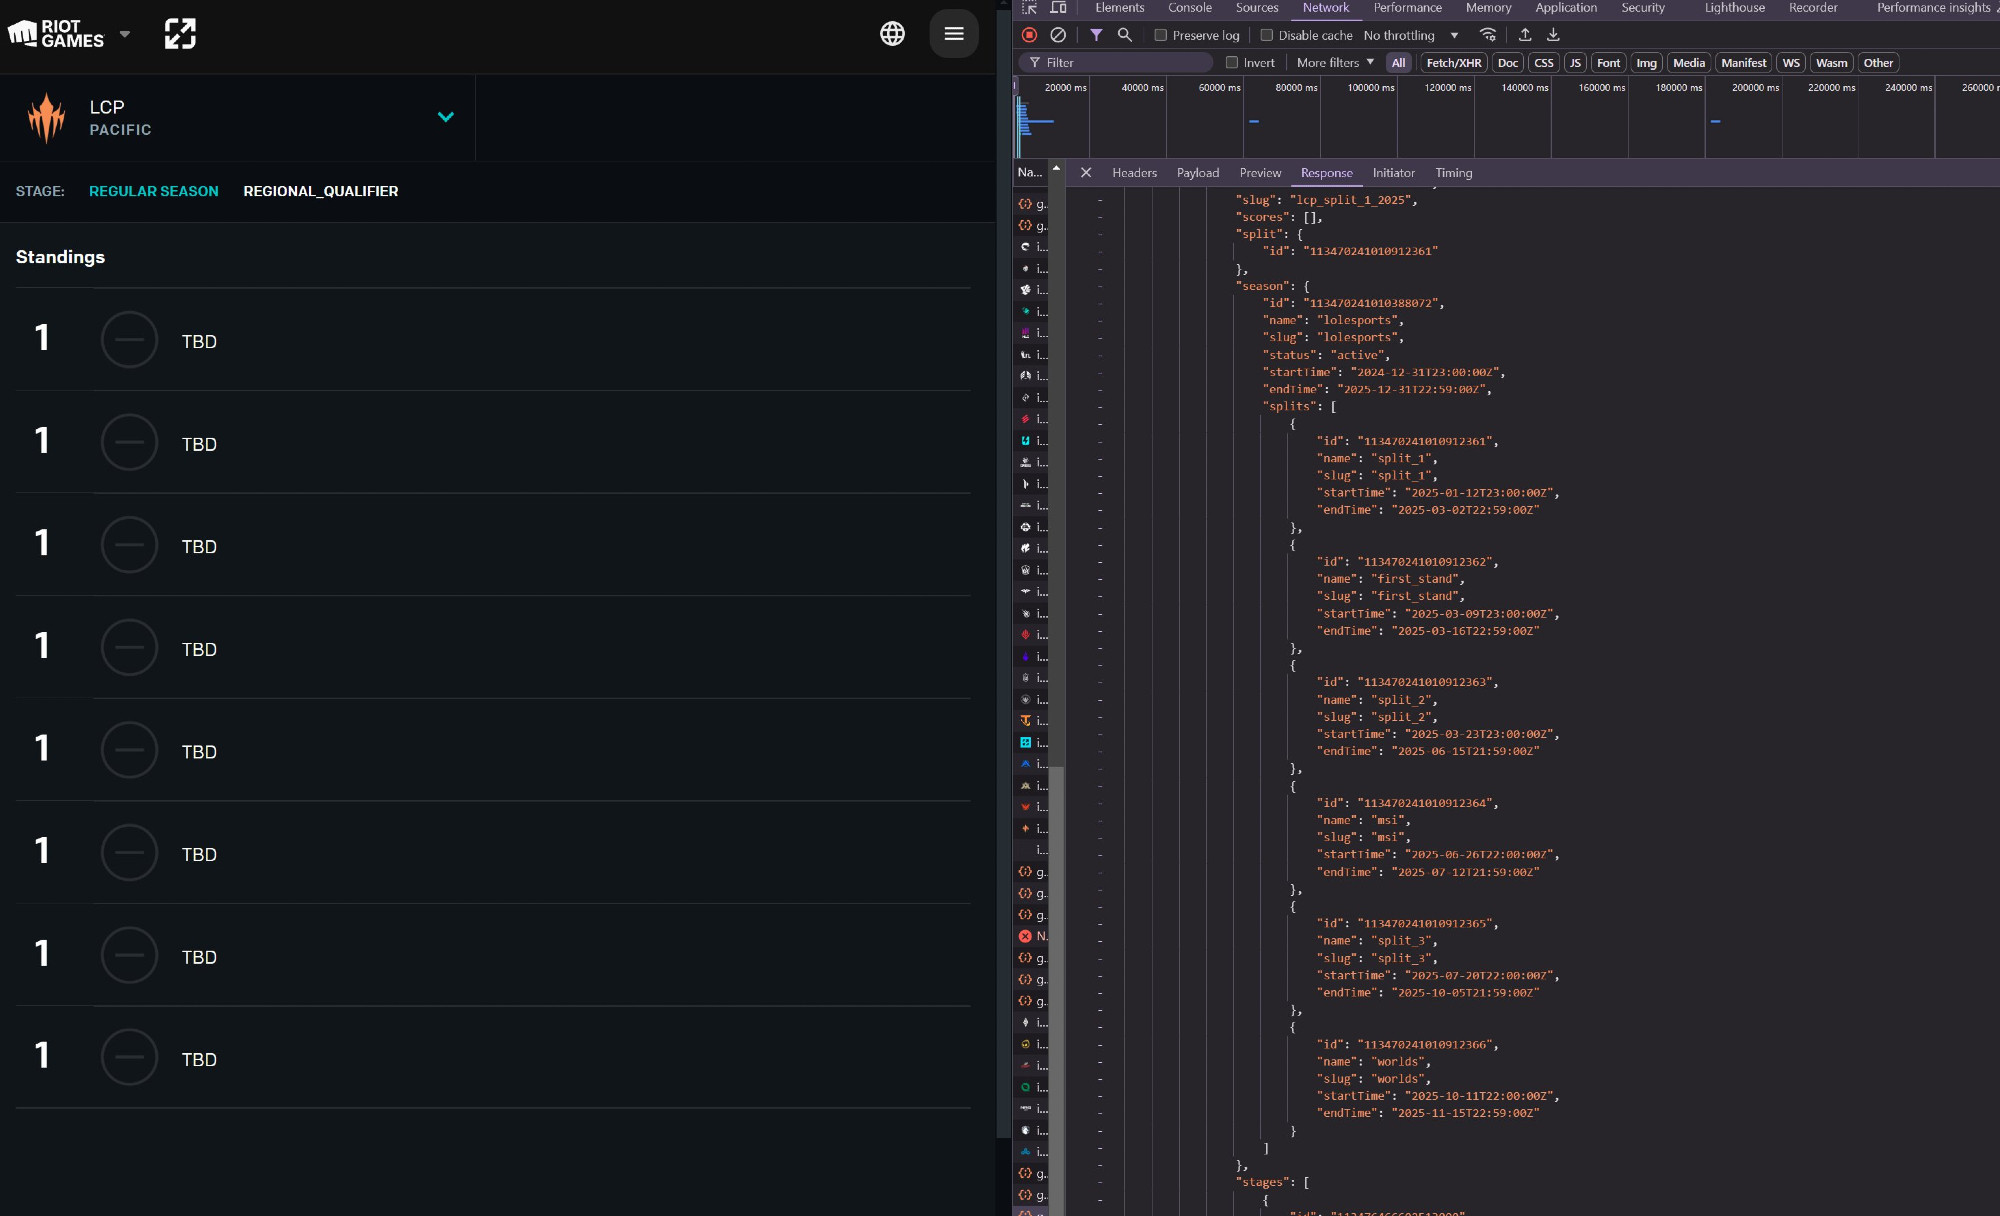Switch to the Elements tab
The height and width of the screenshot is (1216, 2000).
(1119, 8)
